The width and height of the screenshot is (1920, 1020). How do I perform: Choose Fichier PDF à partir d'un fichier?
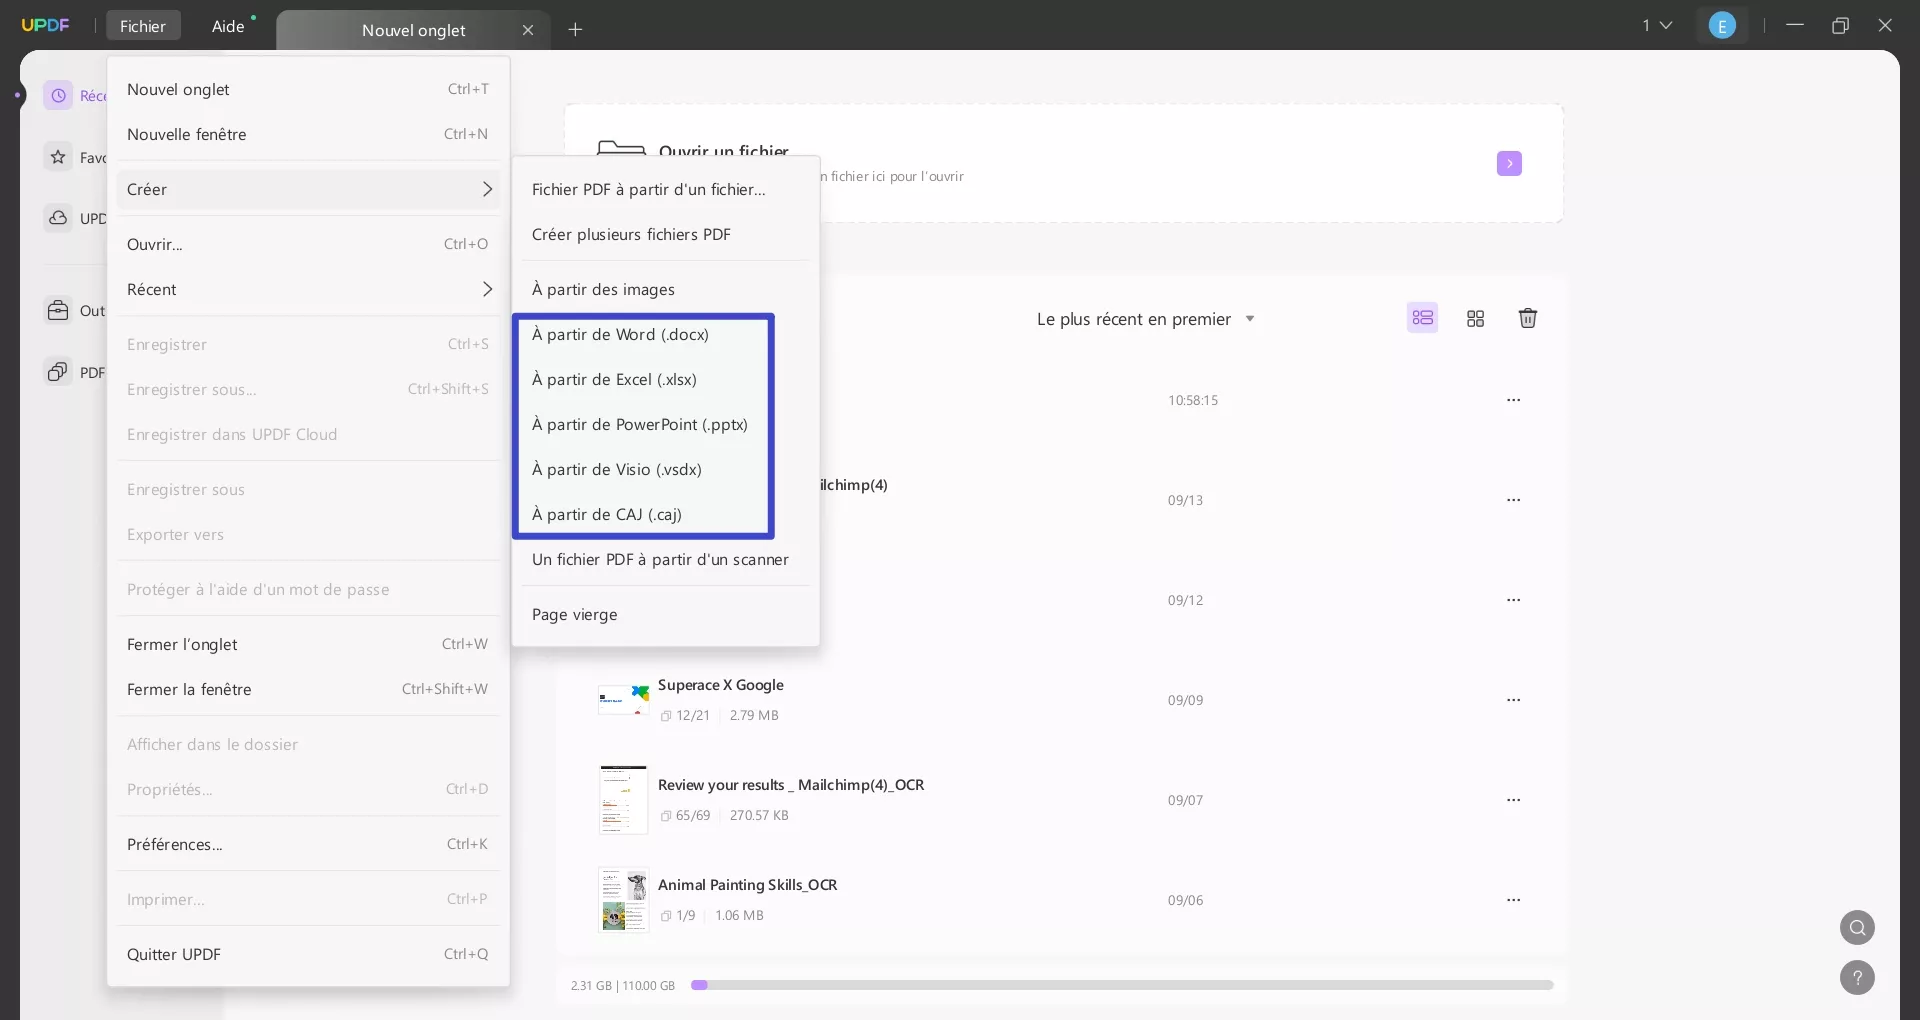coord(665,189)
